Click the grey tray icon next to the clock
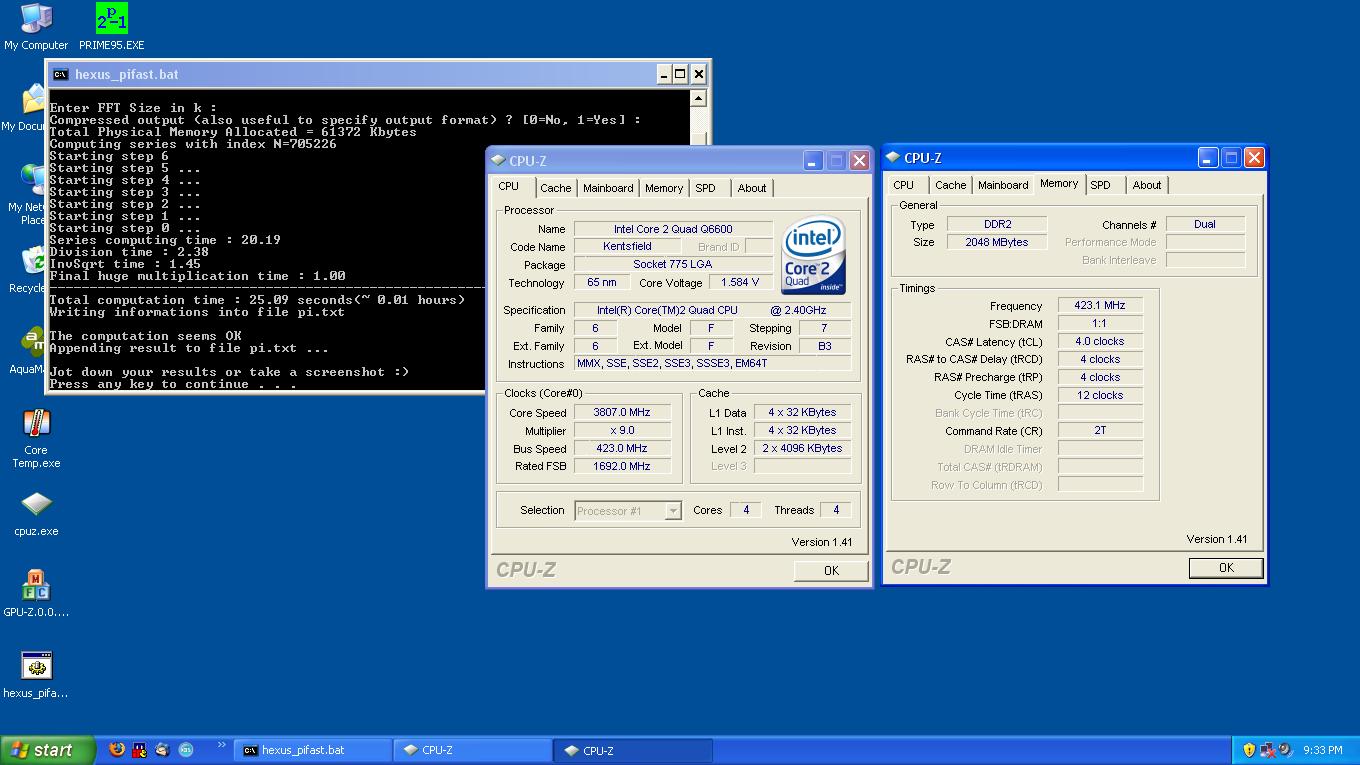 [1285, 750]
